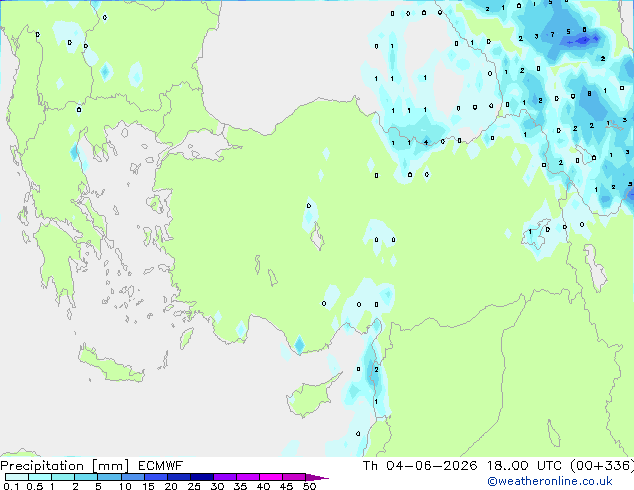
Task: Pick the 45–50 mm legend color swatch
Action: tap(294, 477)
